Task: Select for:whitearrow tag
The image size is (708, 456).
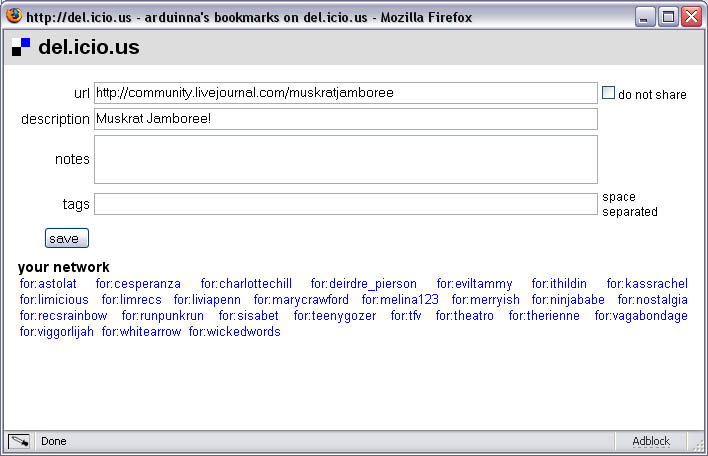Action: (141, 332)
